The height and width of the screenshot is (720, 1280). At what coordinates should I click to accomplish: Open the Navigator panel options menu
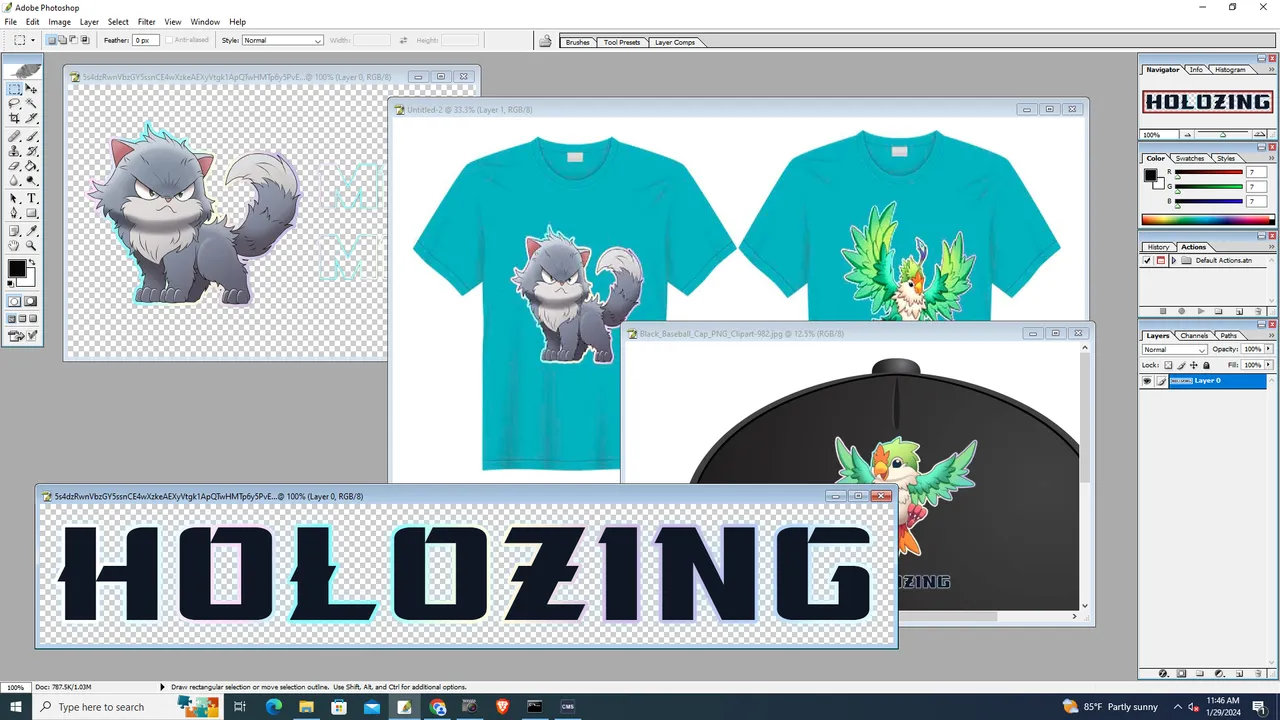tap(1270, 69)
